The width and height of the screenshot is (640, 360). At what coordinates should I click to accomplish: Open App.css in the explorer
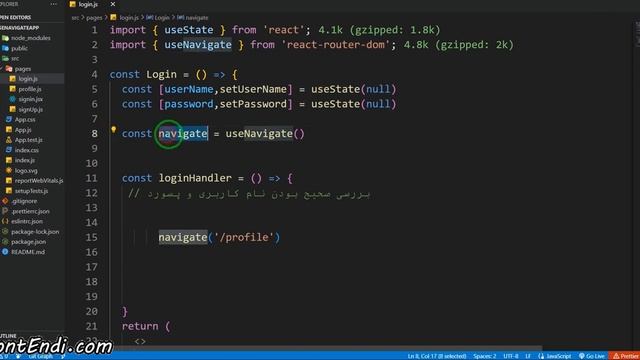(25, 120)
